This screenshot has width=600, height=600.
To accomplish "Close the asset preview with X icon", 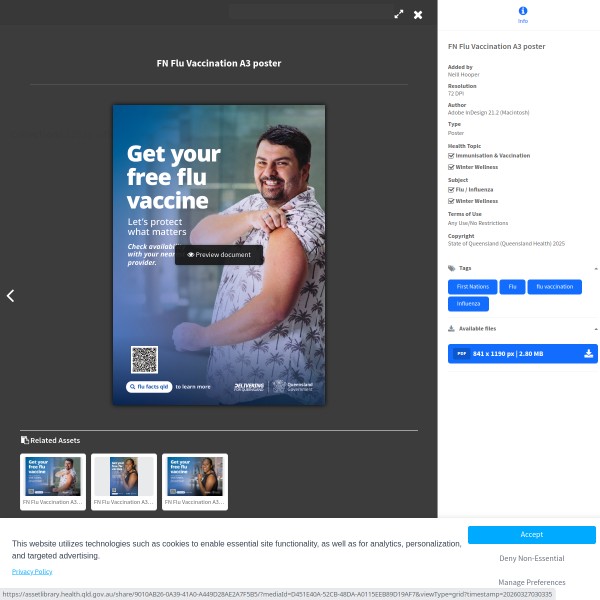I will click(418, 14).
